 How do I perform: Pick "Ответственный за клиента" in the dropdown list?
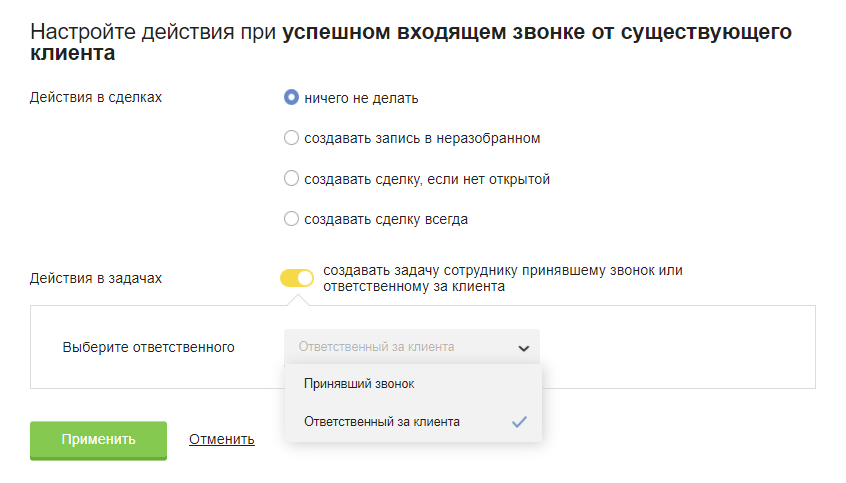click(x=382, y=422)
